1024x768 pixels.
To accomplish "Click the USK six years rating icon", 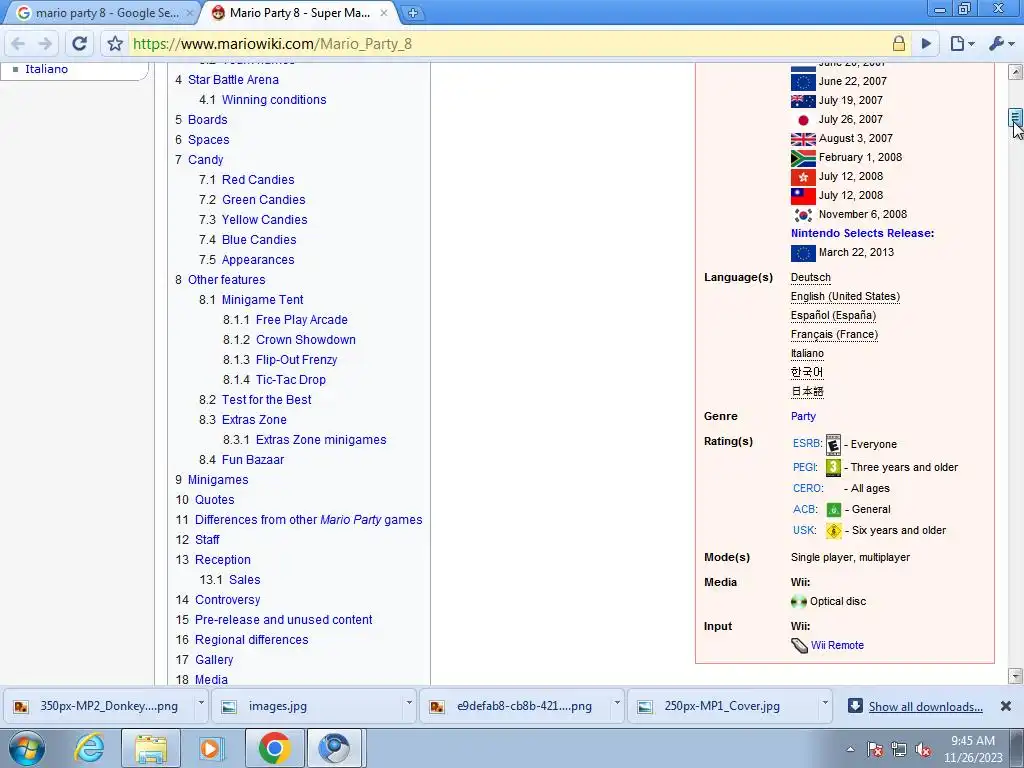I will (x=833, y=531).
